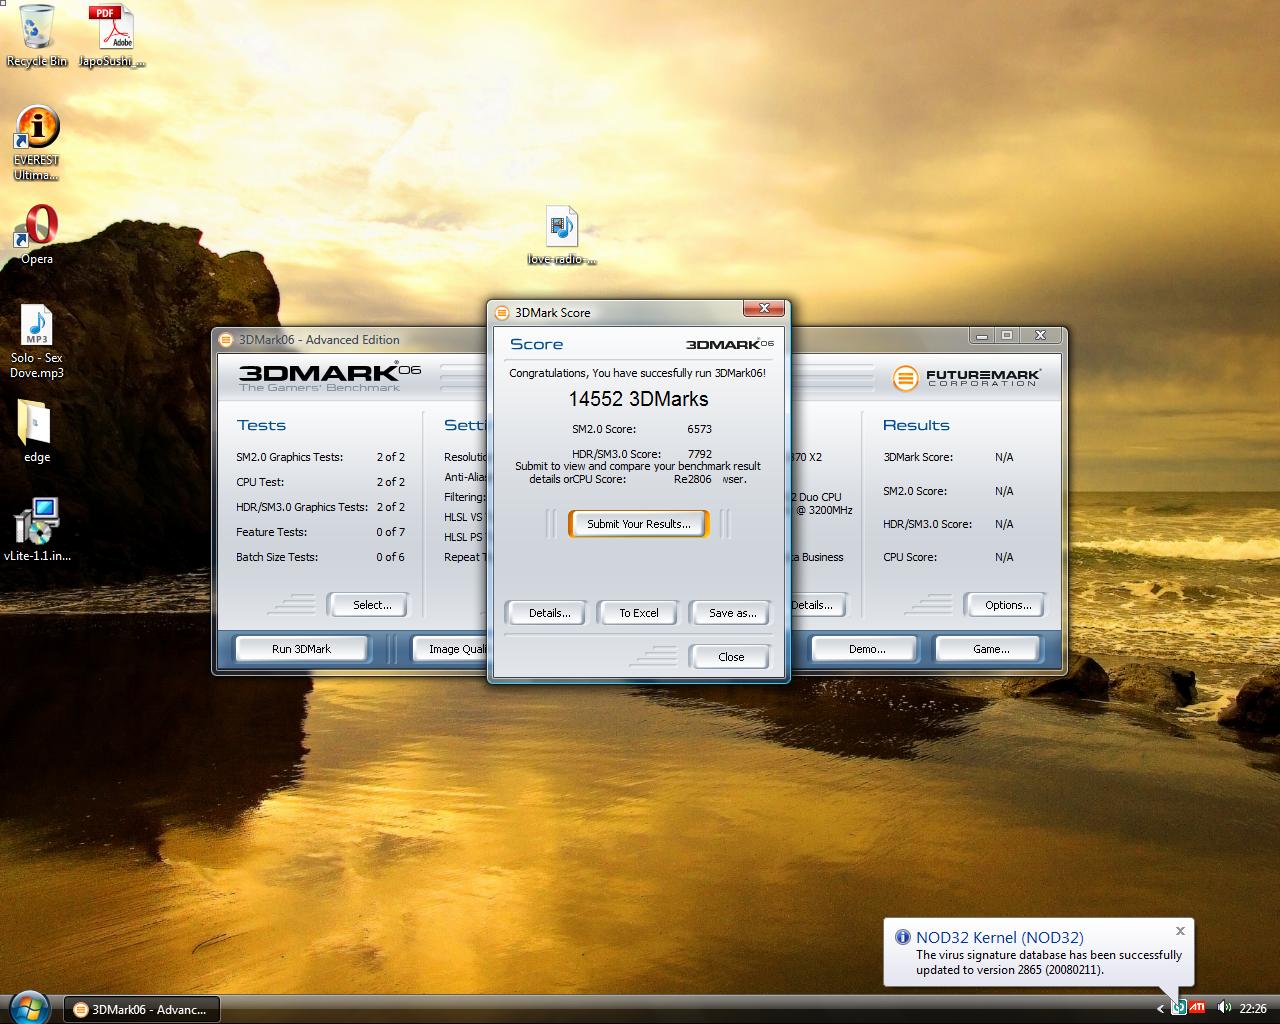Click the Details button in Score dialog

point(549,613)
